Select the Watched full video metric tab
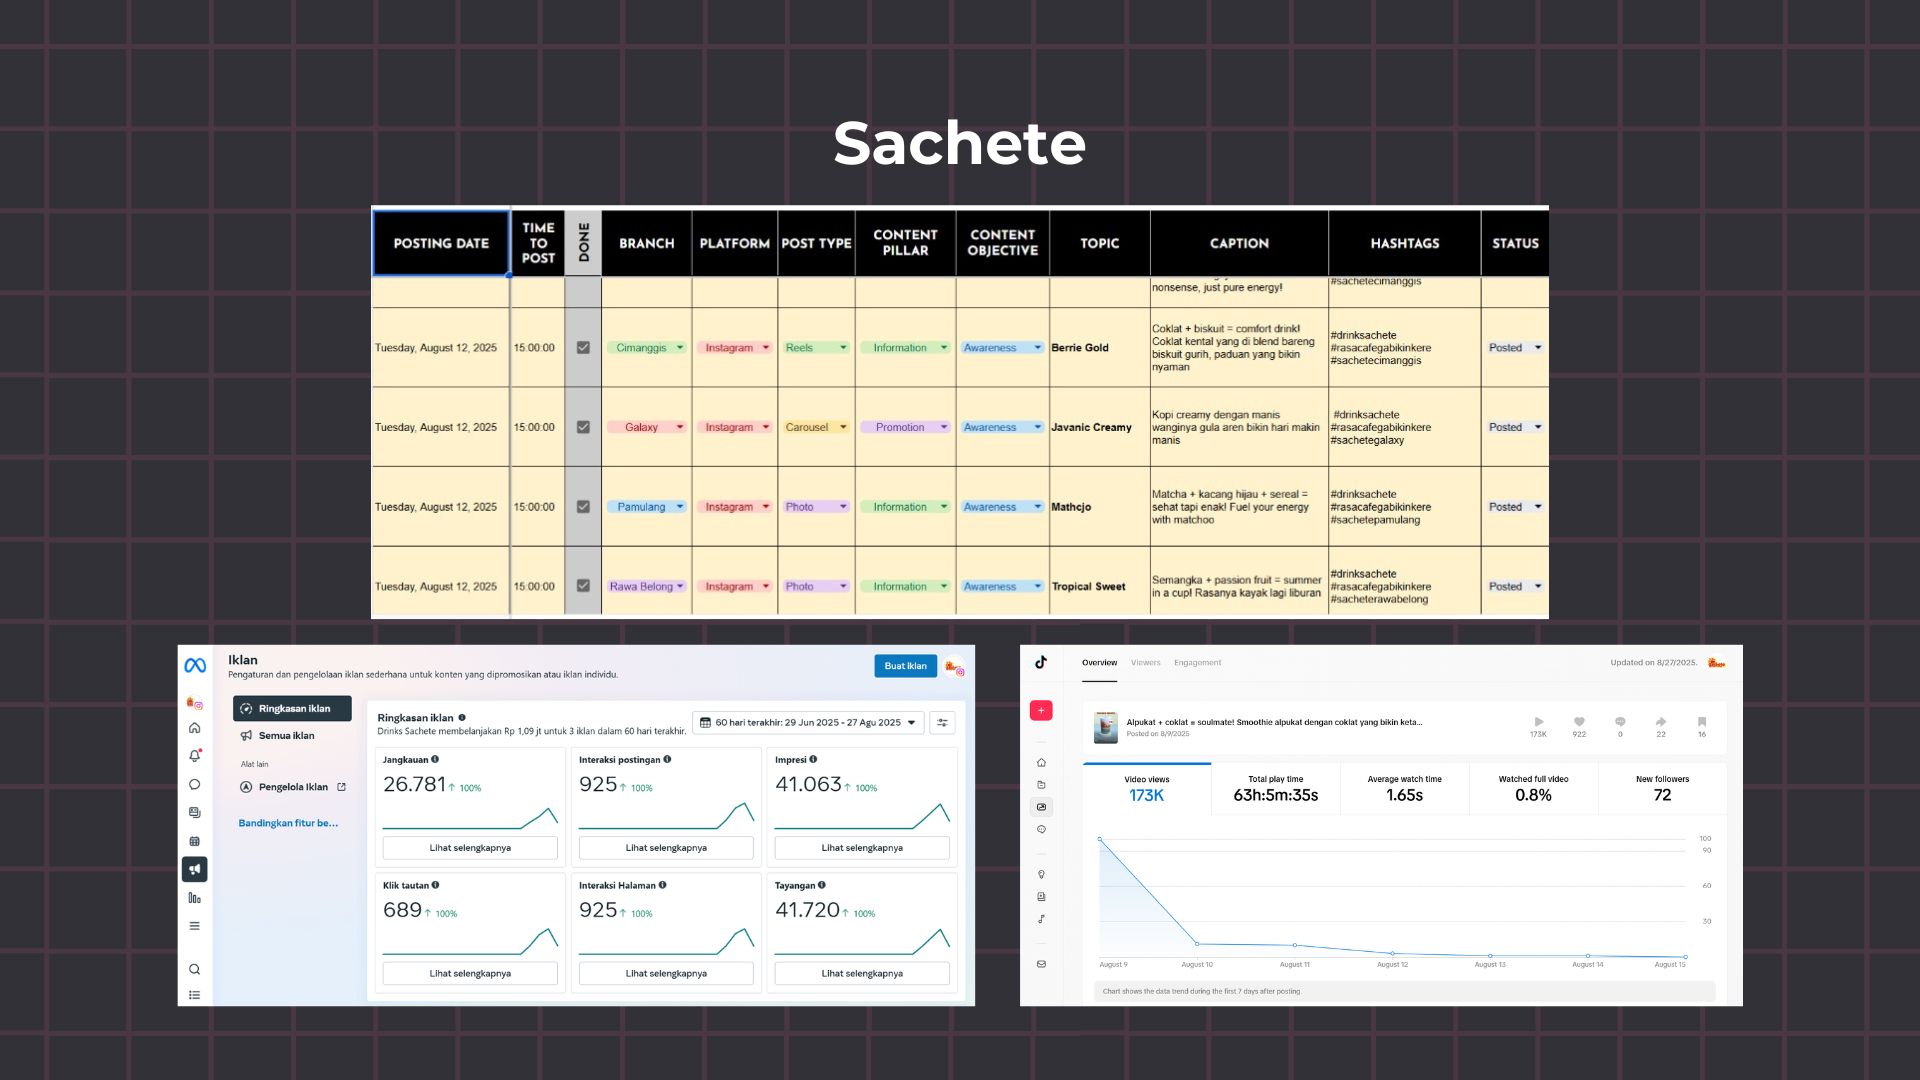 [x=1533, y=790]
